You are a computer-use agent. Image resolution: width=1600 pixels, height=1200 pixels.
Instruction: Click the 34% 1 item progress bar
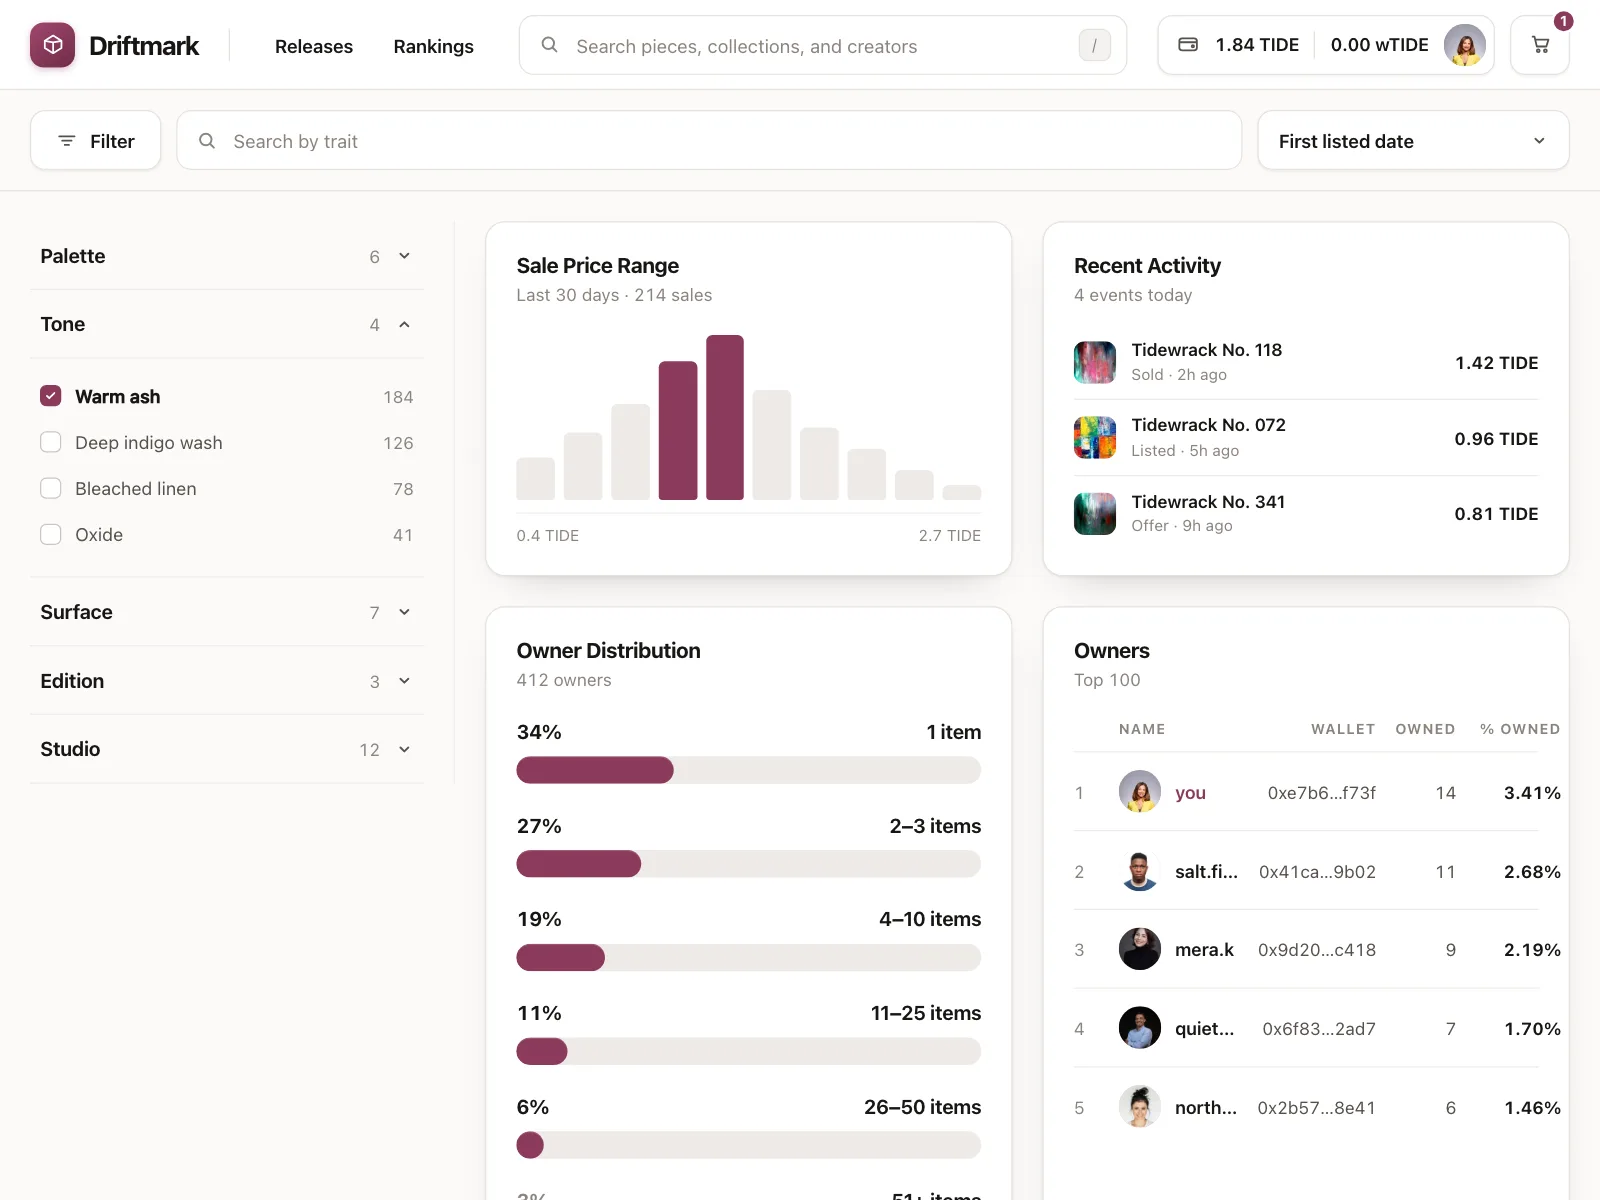(x=748, y=770)
